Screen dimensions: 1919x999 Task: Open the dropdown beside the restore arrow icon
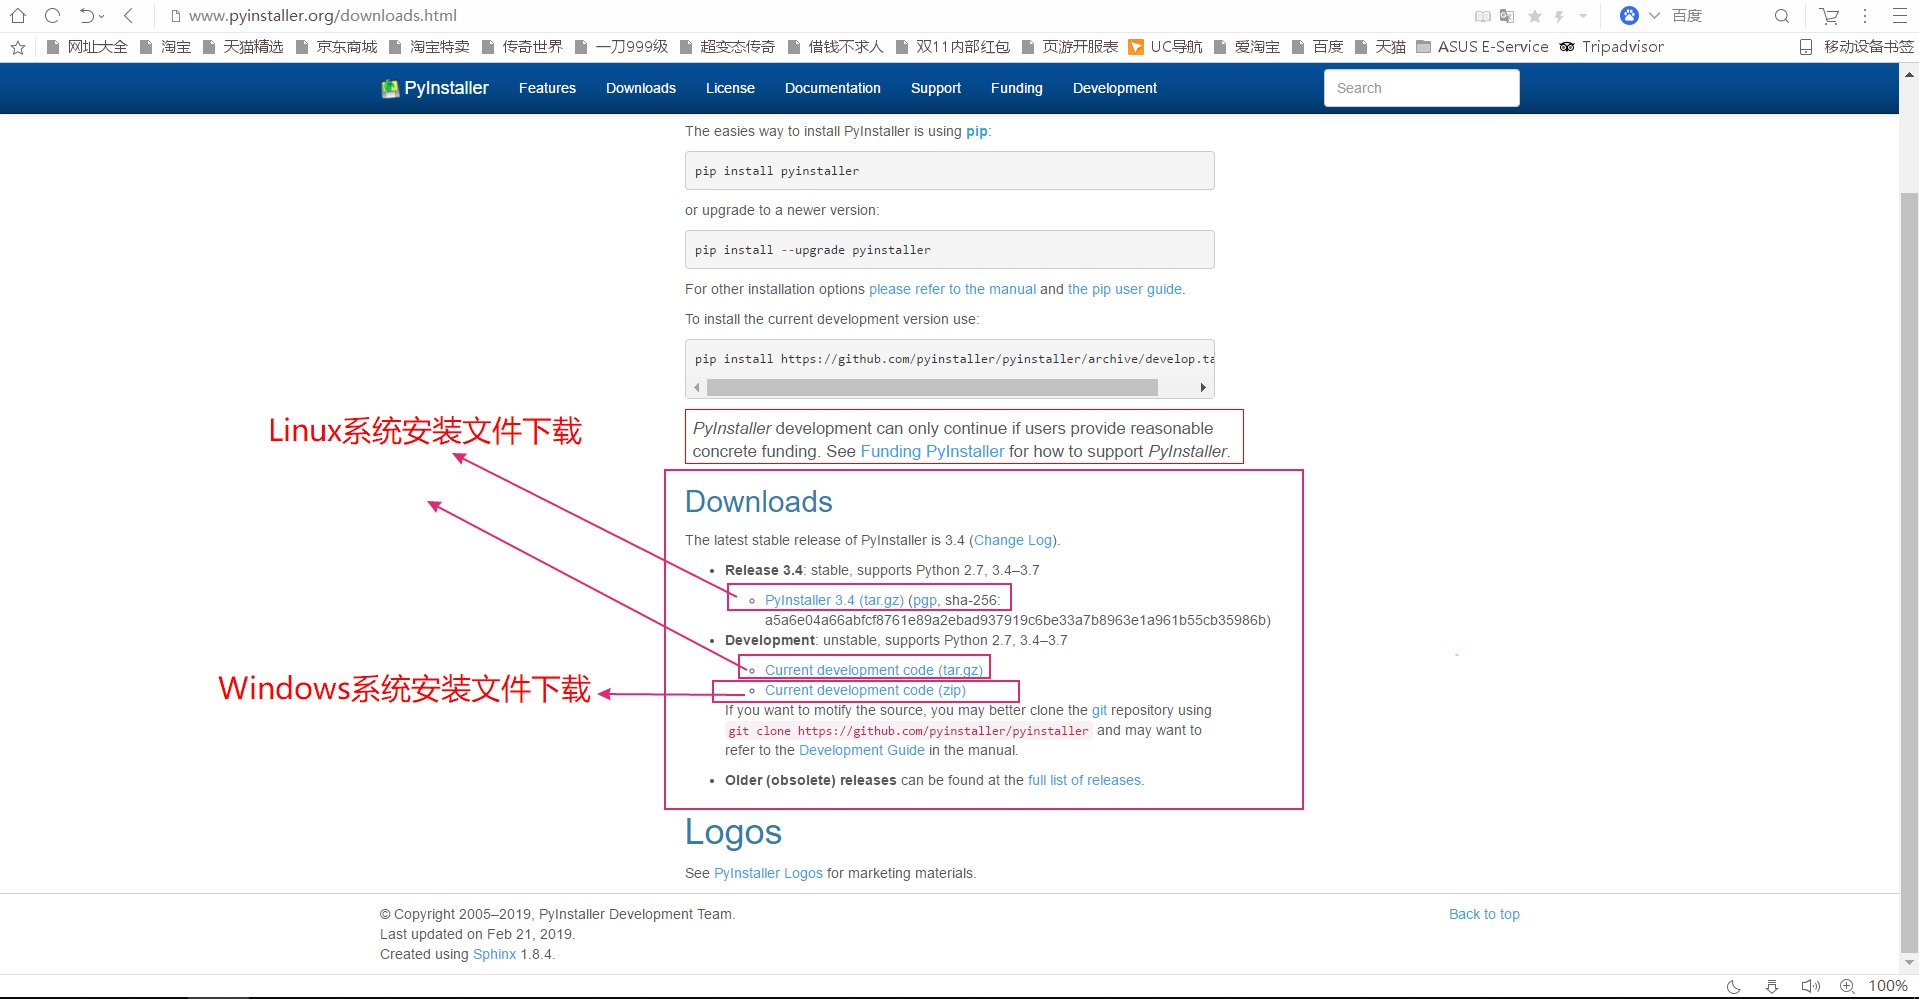(x=102, y=16)
